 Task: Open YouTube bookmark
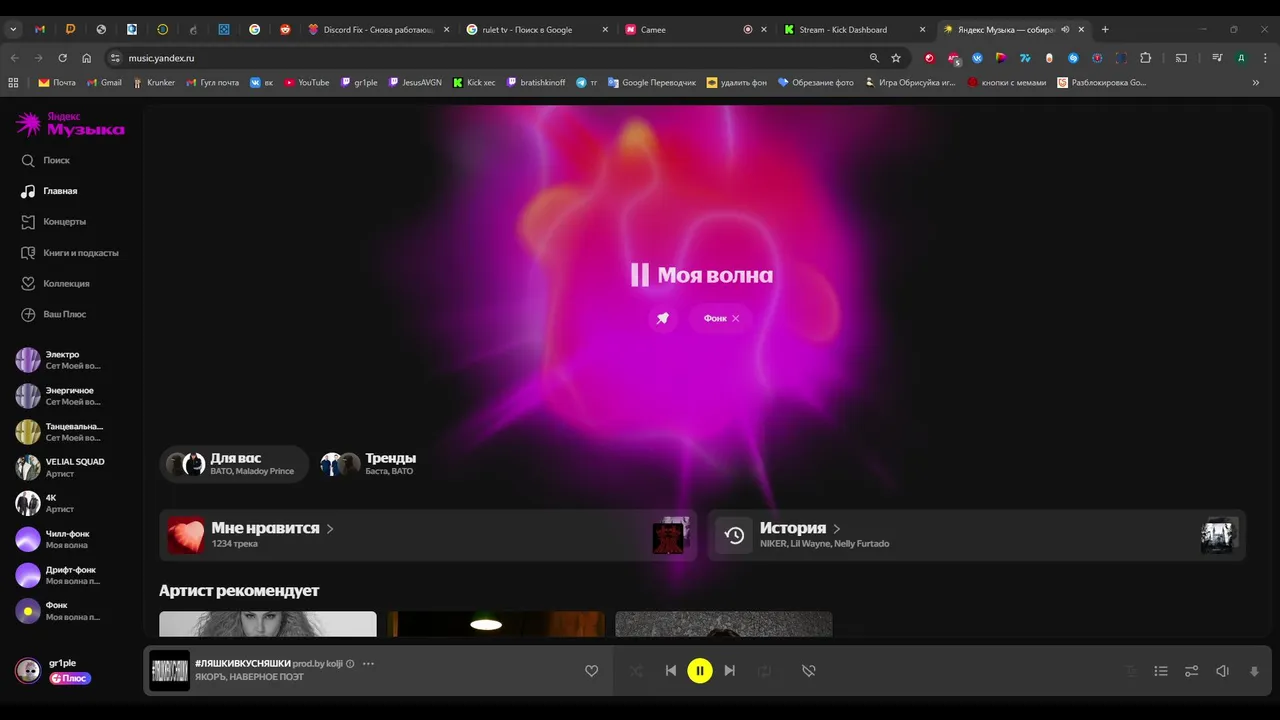click(307, 83)
